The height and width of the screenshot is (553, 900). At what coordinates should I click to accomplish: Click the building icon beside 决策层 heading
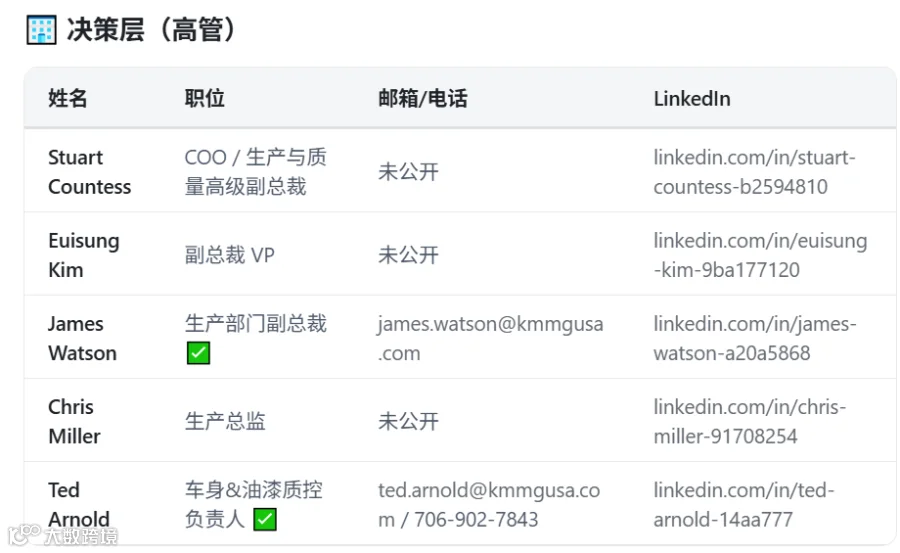click(41, 30)
